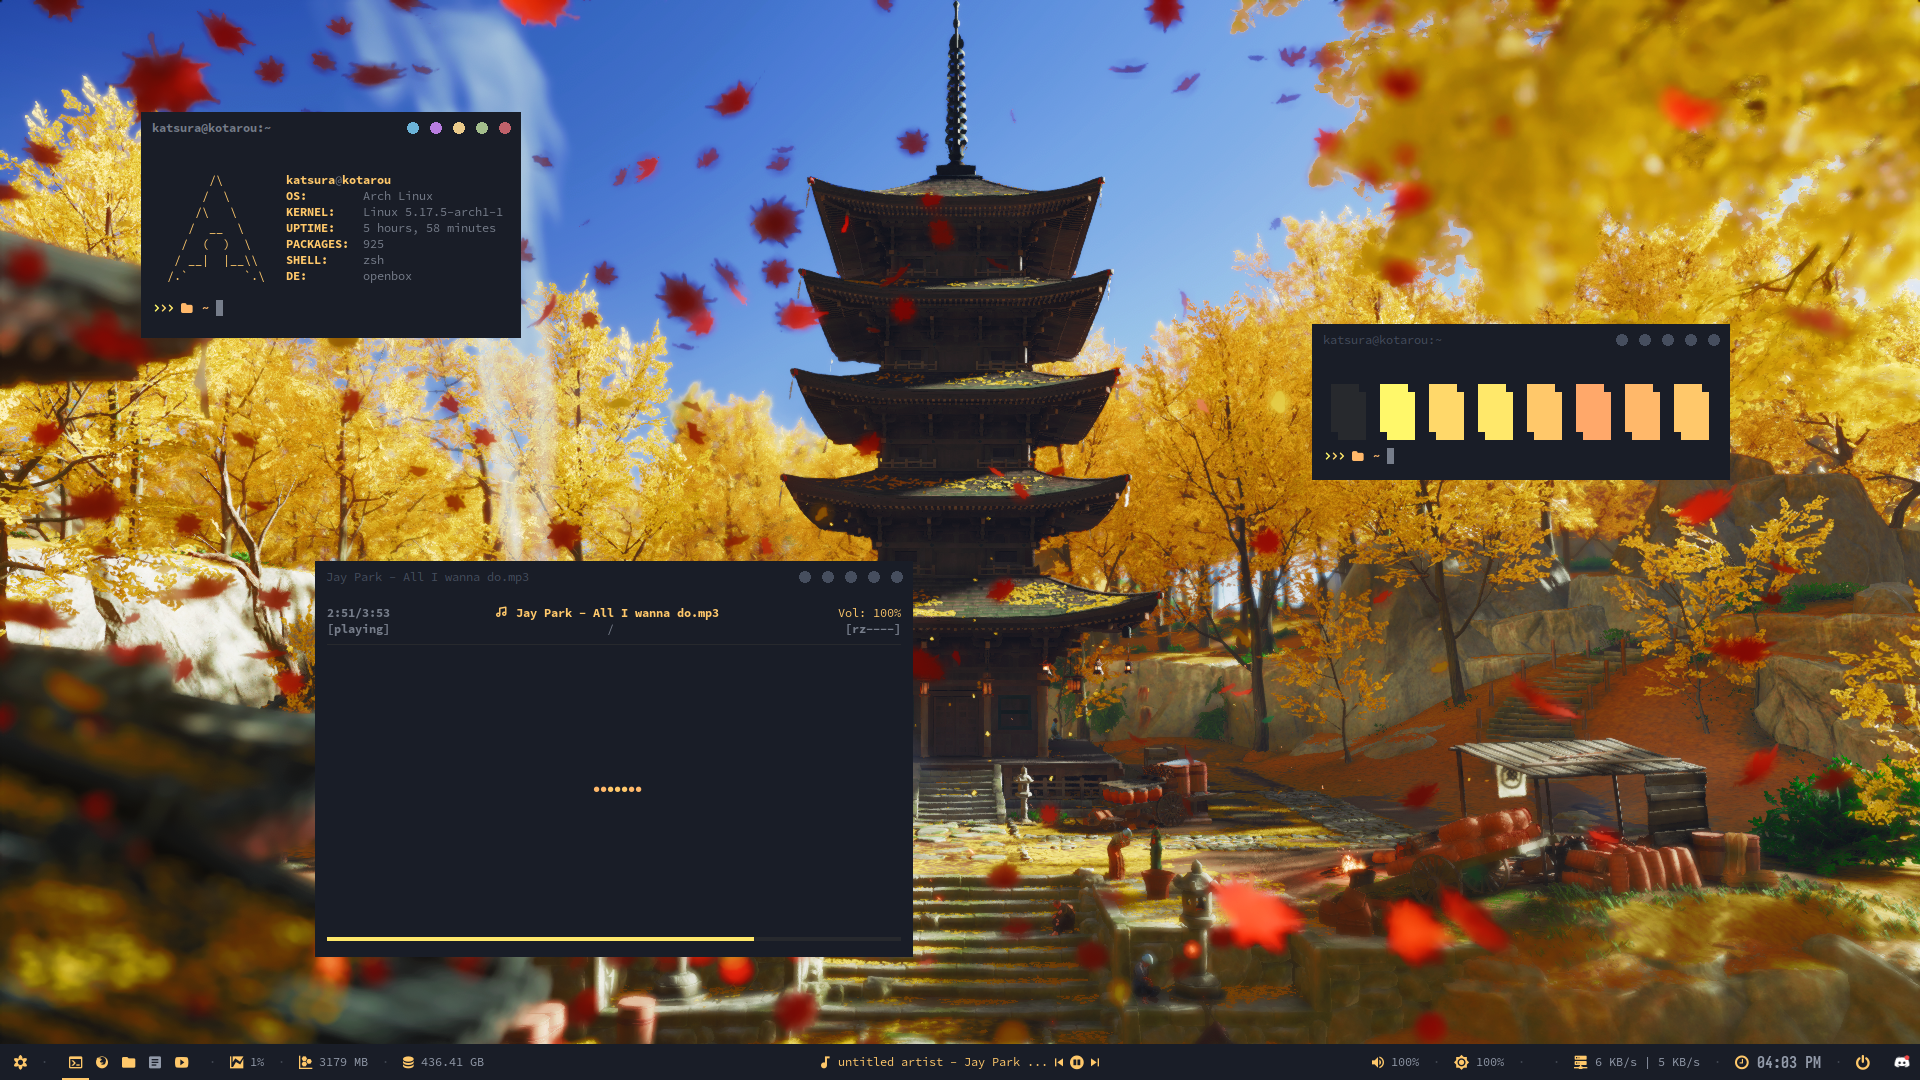Launch the terminal from the taskbar
This screenshot has height=1080, width=1920.
point(75,1062)
